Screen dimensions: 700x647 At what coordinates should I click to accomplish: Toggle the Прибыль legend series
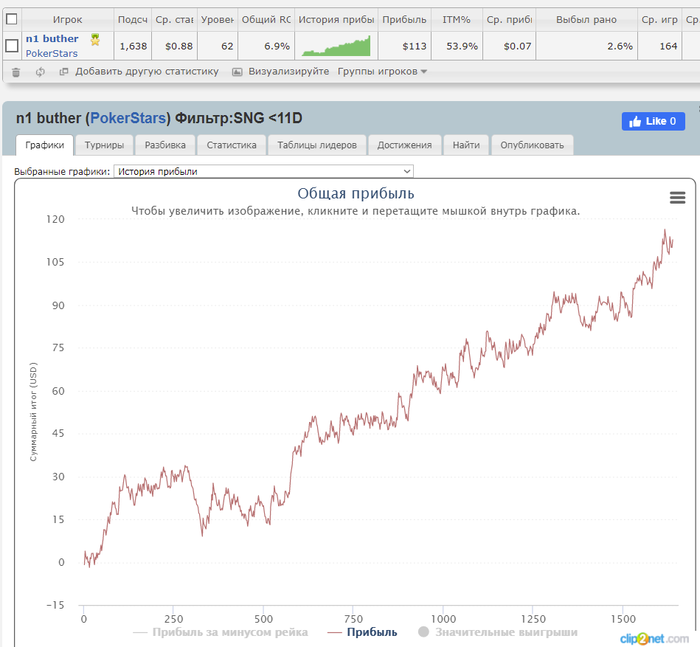click(x=362, y=632)
